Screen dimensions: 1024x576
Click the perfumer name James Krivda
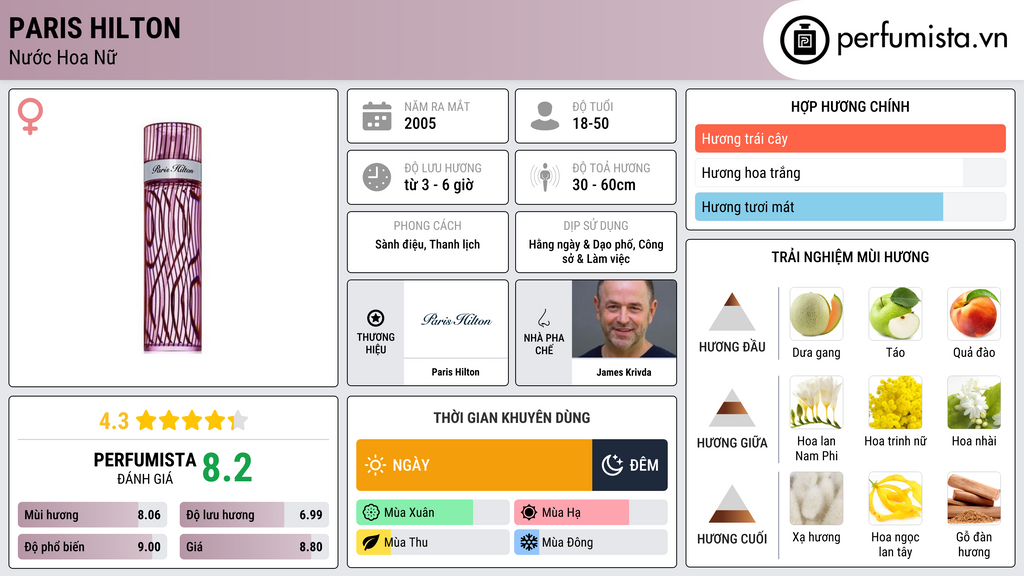pos(624,372)
